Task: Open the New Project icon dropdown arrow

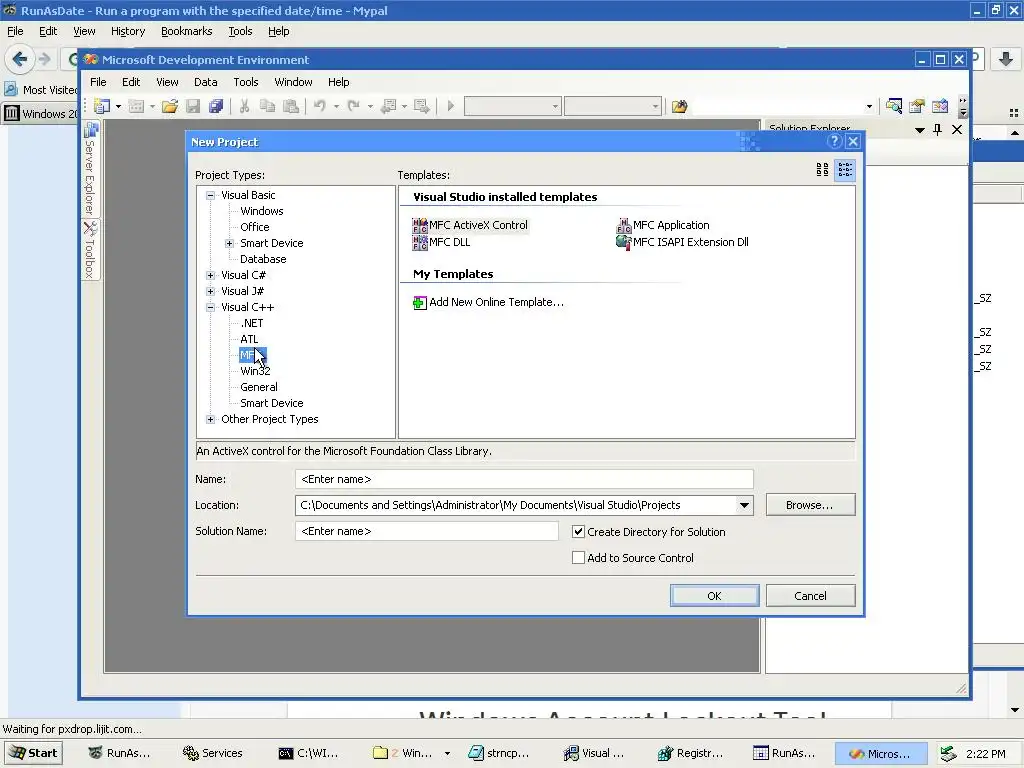Action: [118, 106]
